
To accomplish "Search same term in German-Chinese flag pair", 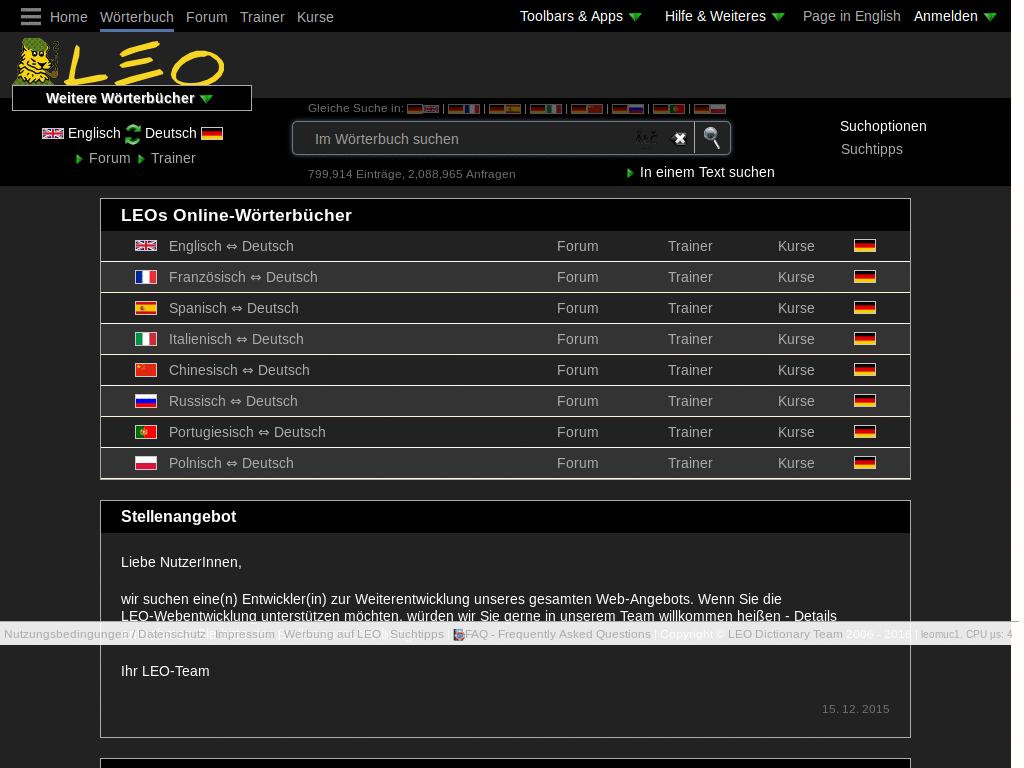I will [x=587, y=109].
